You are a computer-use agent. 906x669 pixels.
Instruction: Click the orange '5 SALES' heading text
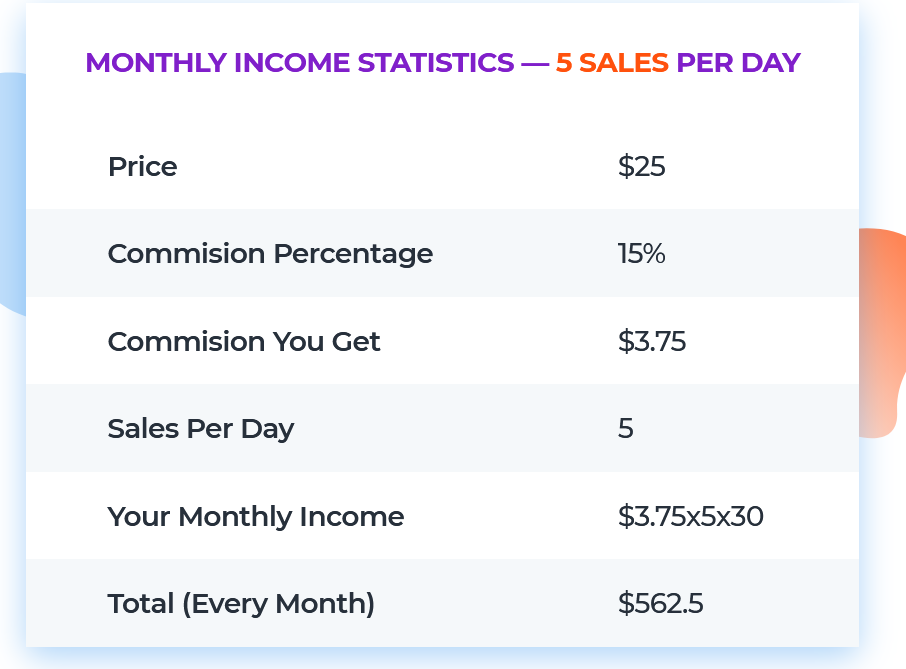[x=612, y=63]
